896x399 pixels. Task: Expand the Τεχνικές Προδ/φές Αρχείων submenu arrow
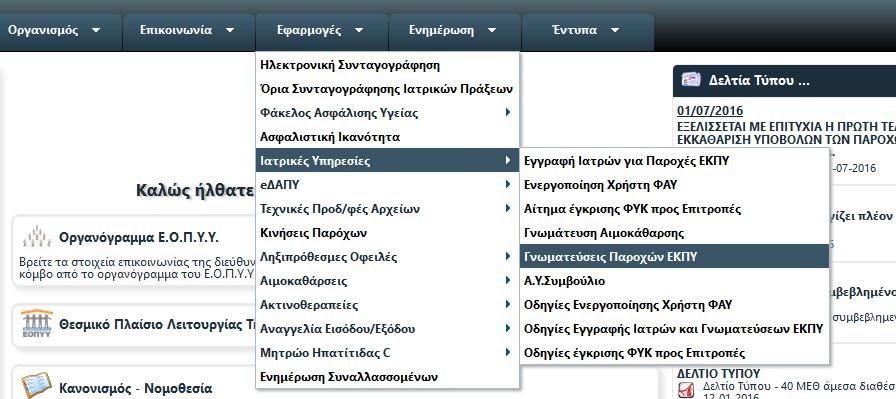(x=507, y=209)
